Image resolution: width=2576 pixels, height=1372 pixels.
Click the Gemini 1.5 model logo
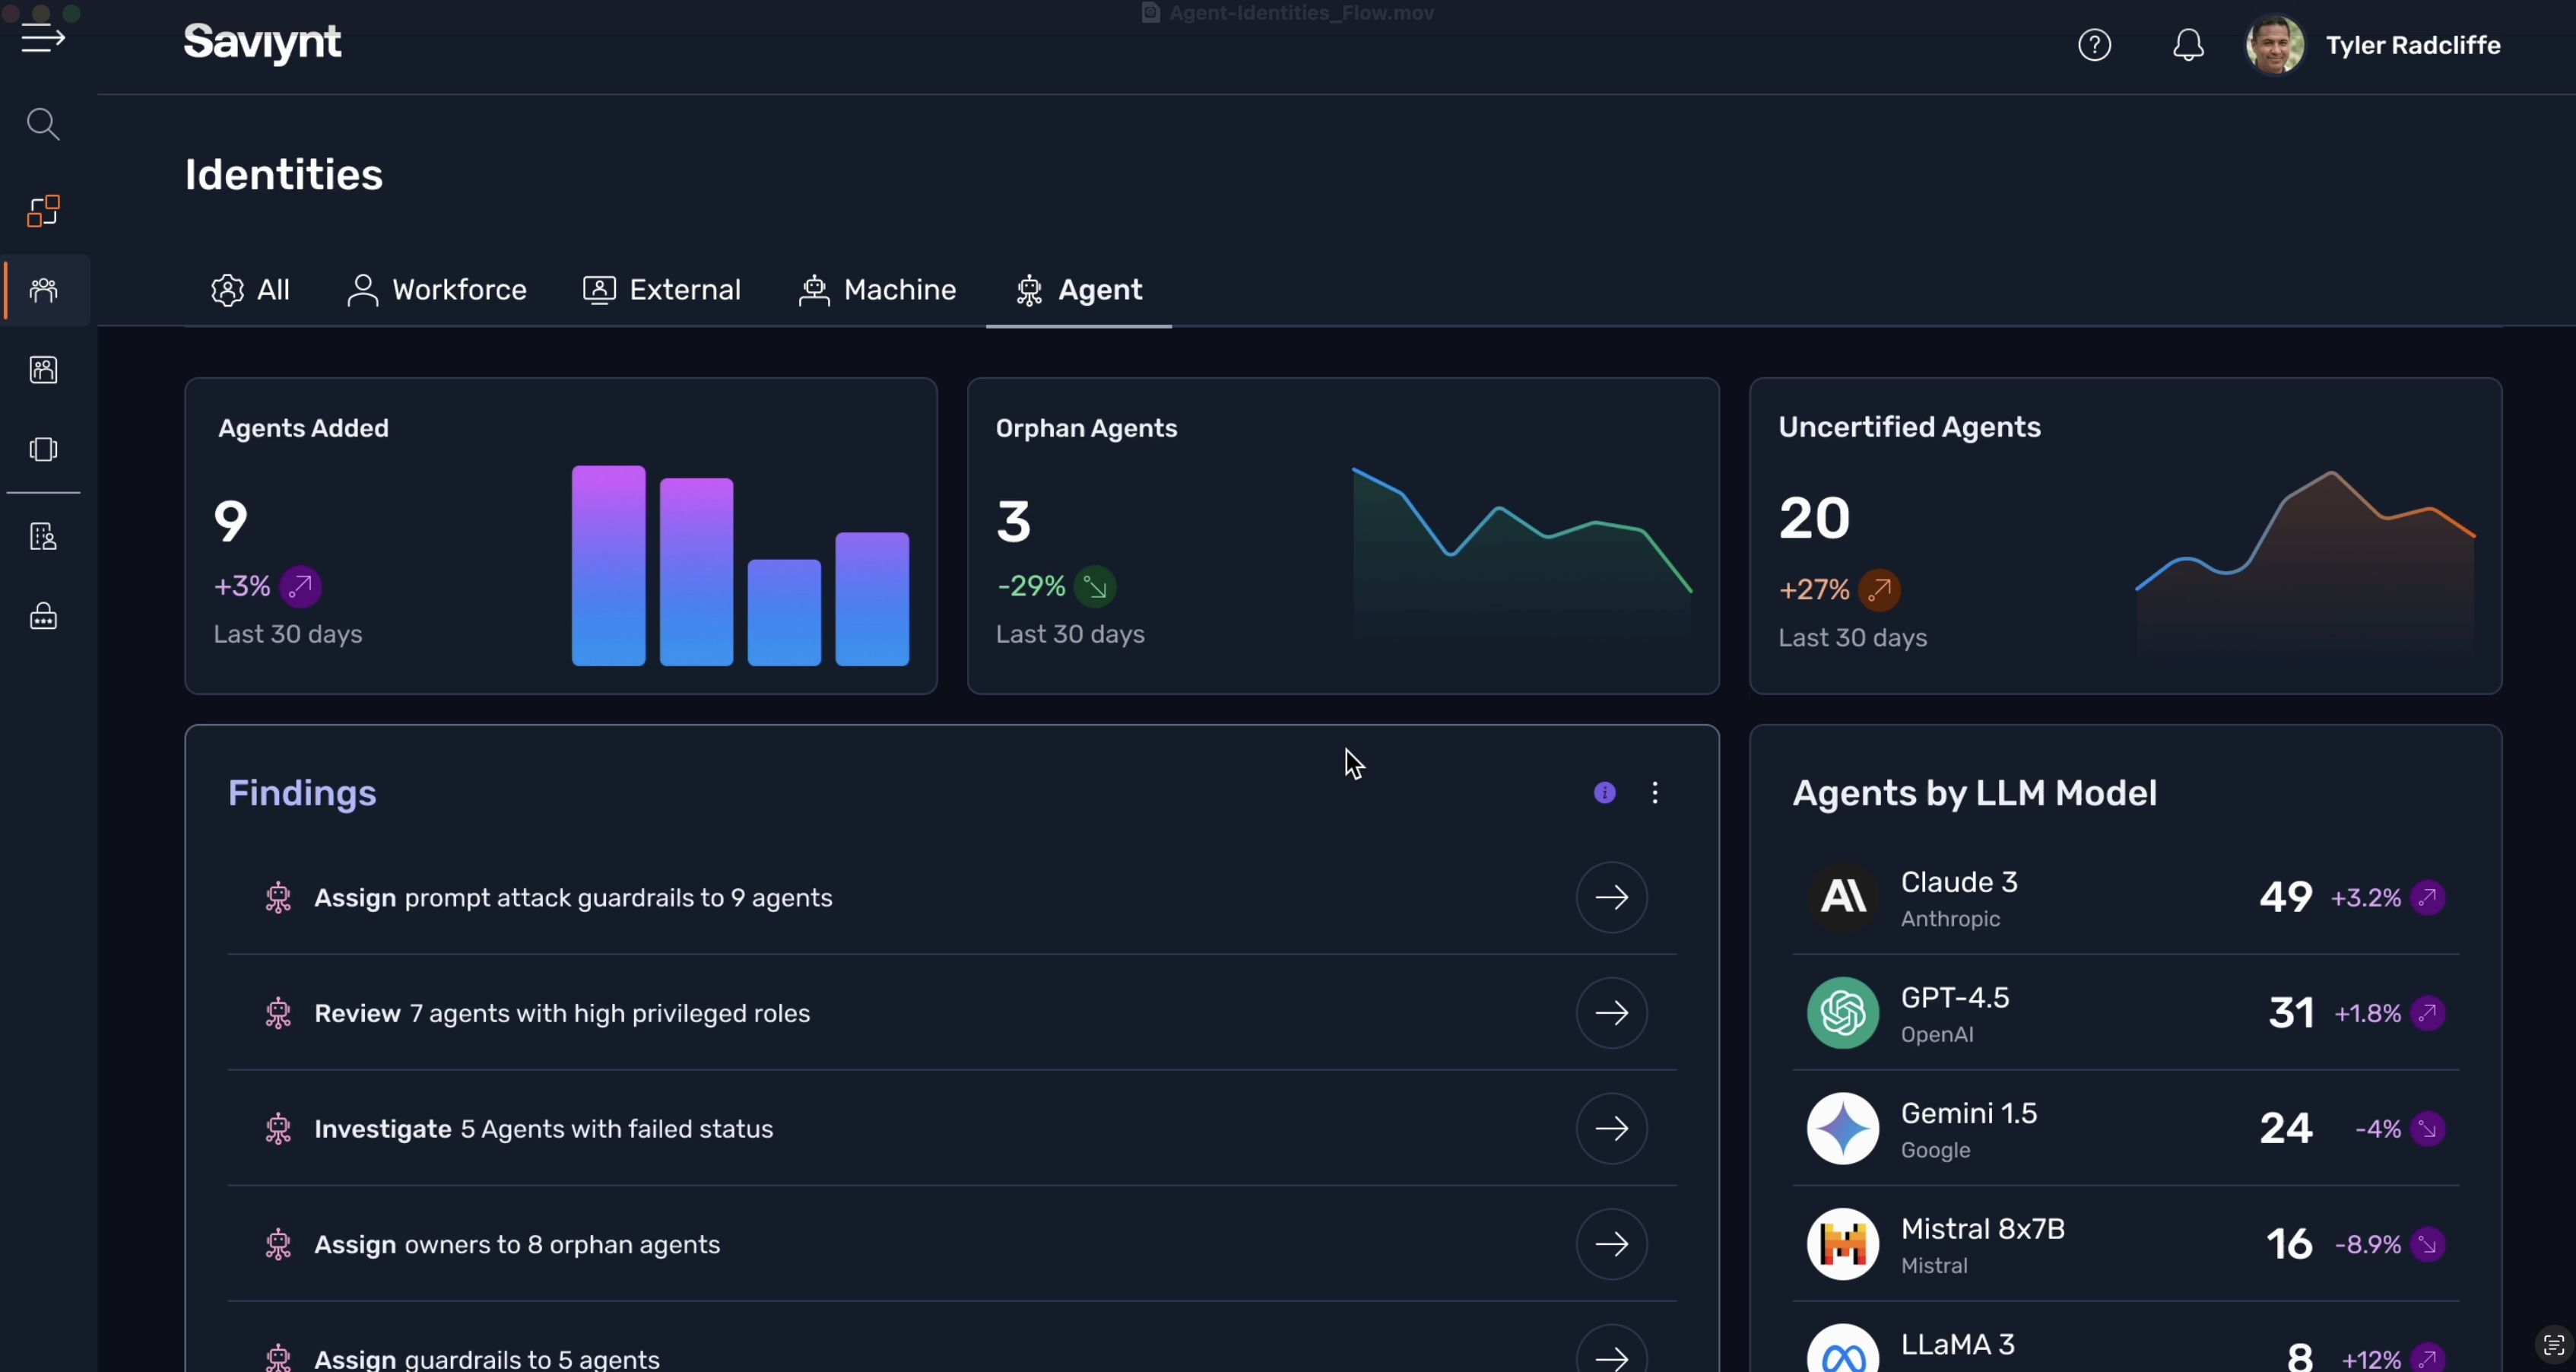pos(1842,1129)
